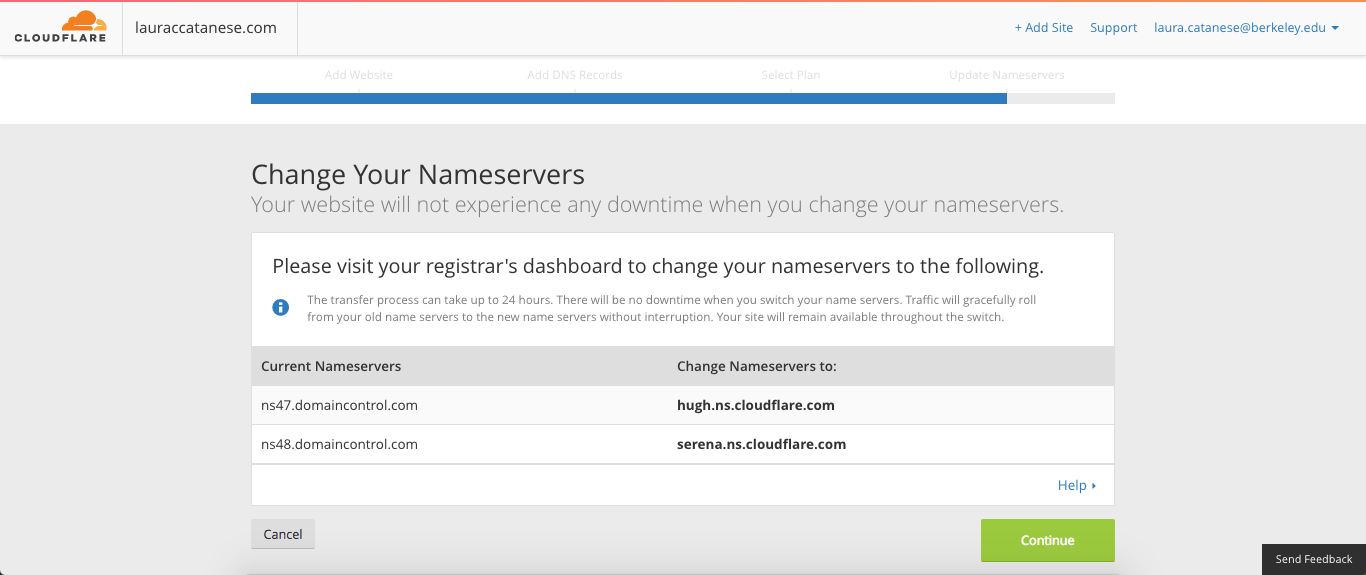Open the lauraccatanese.com site selector
1366x575 pixels.
coord(206,28)
